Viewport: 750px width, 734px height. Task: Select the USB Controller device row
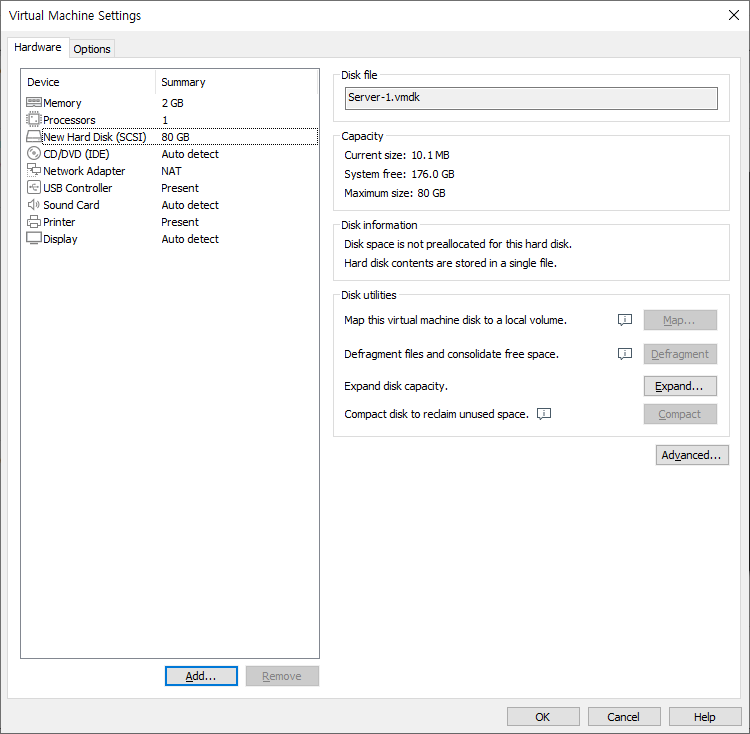(171, 188)
